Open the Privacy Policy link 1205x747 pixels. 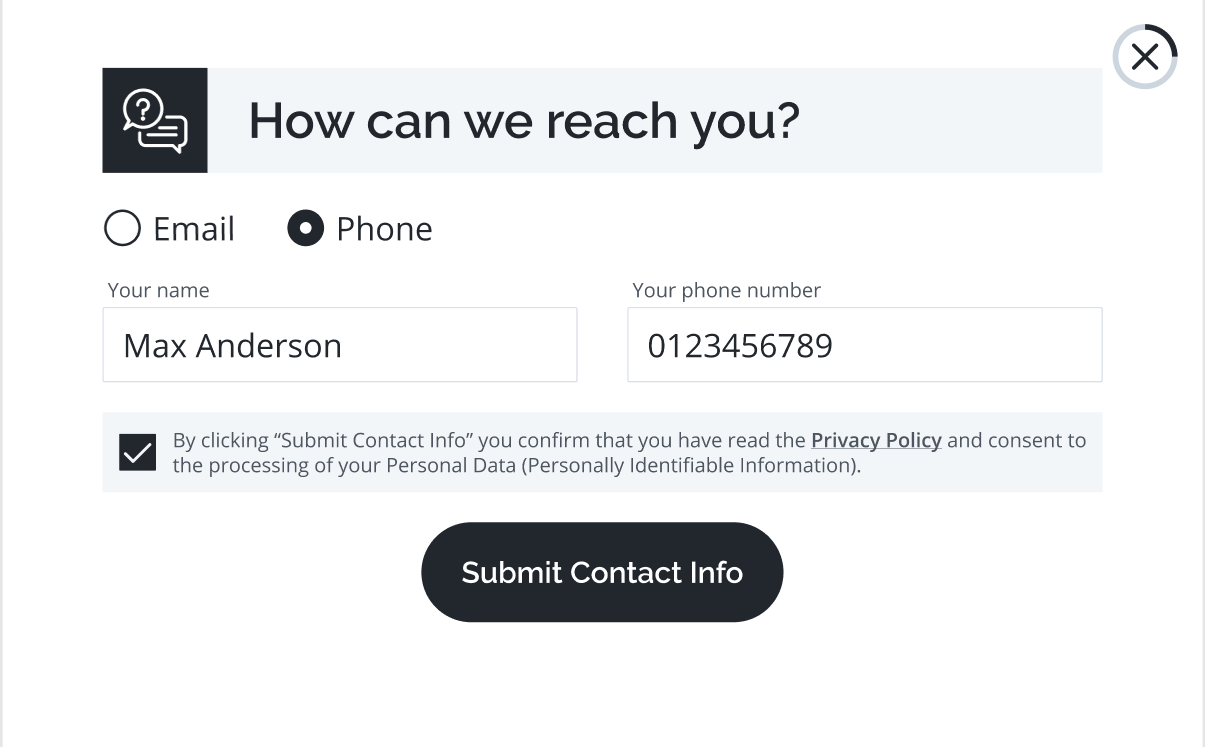point(876,440)
